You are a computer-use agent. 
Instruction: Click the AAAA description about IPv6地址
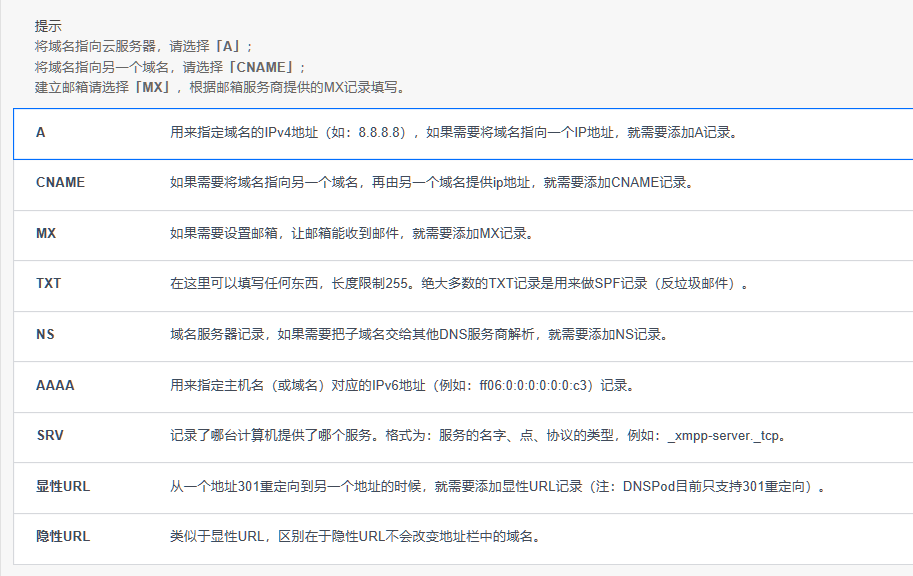coord(402,386)
